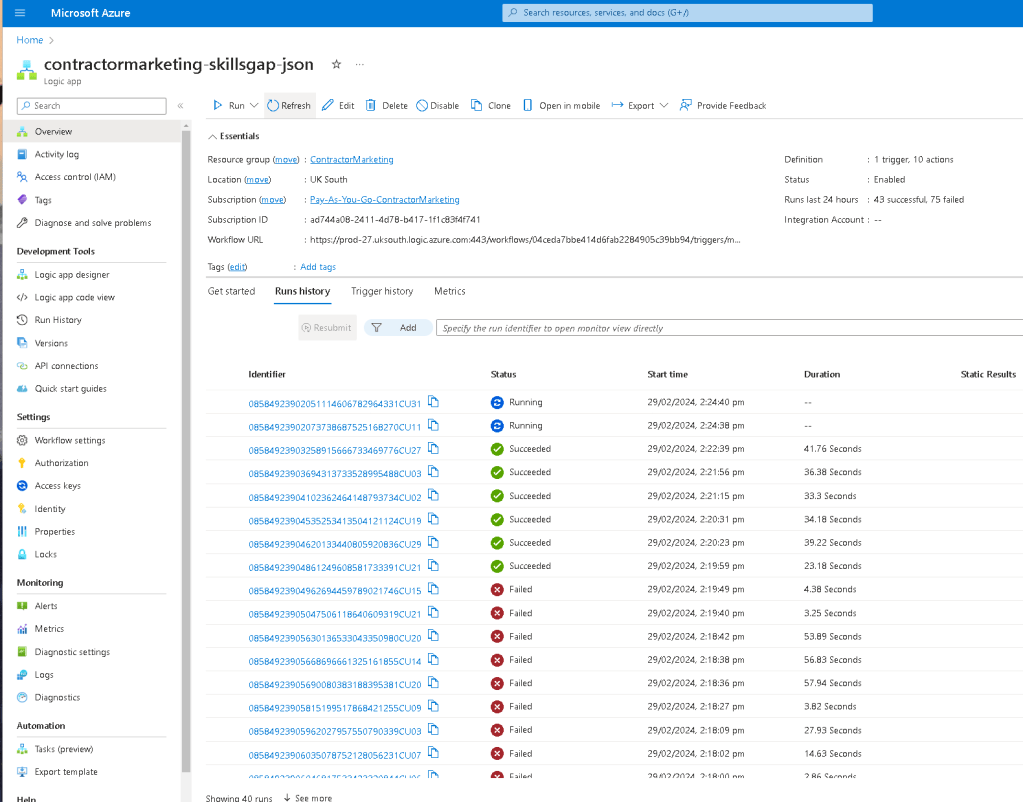Copy identifier of run ending CU31
Image resolution: width=1023 pixels, height=802 pixels.
tap(433, 402)
